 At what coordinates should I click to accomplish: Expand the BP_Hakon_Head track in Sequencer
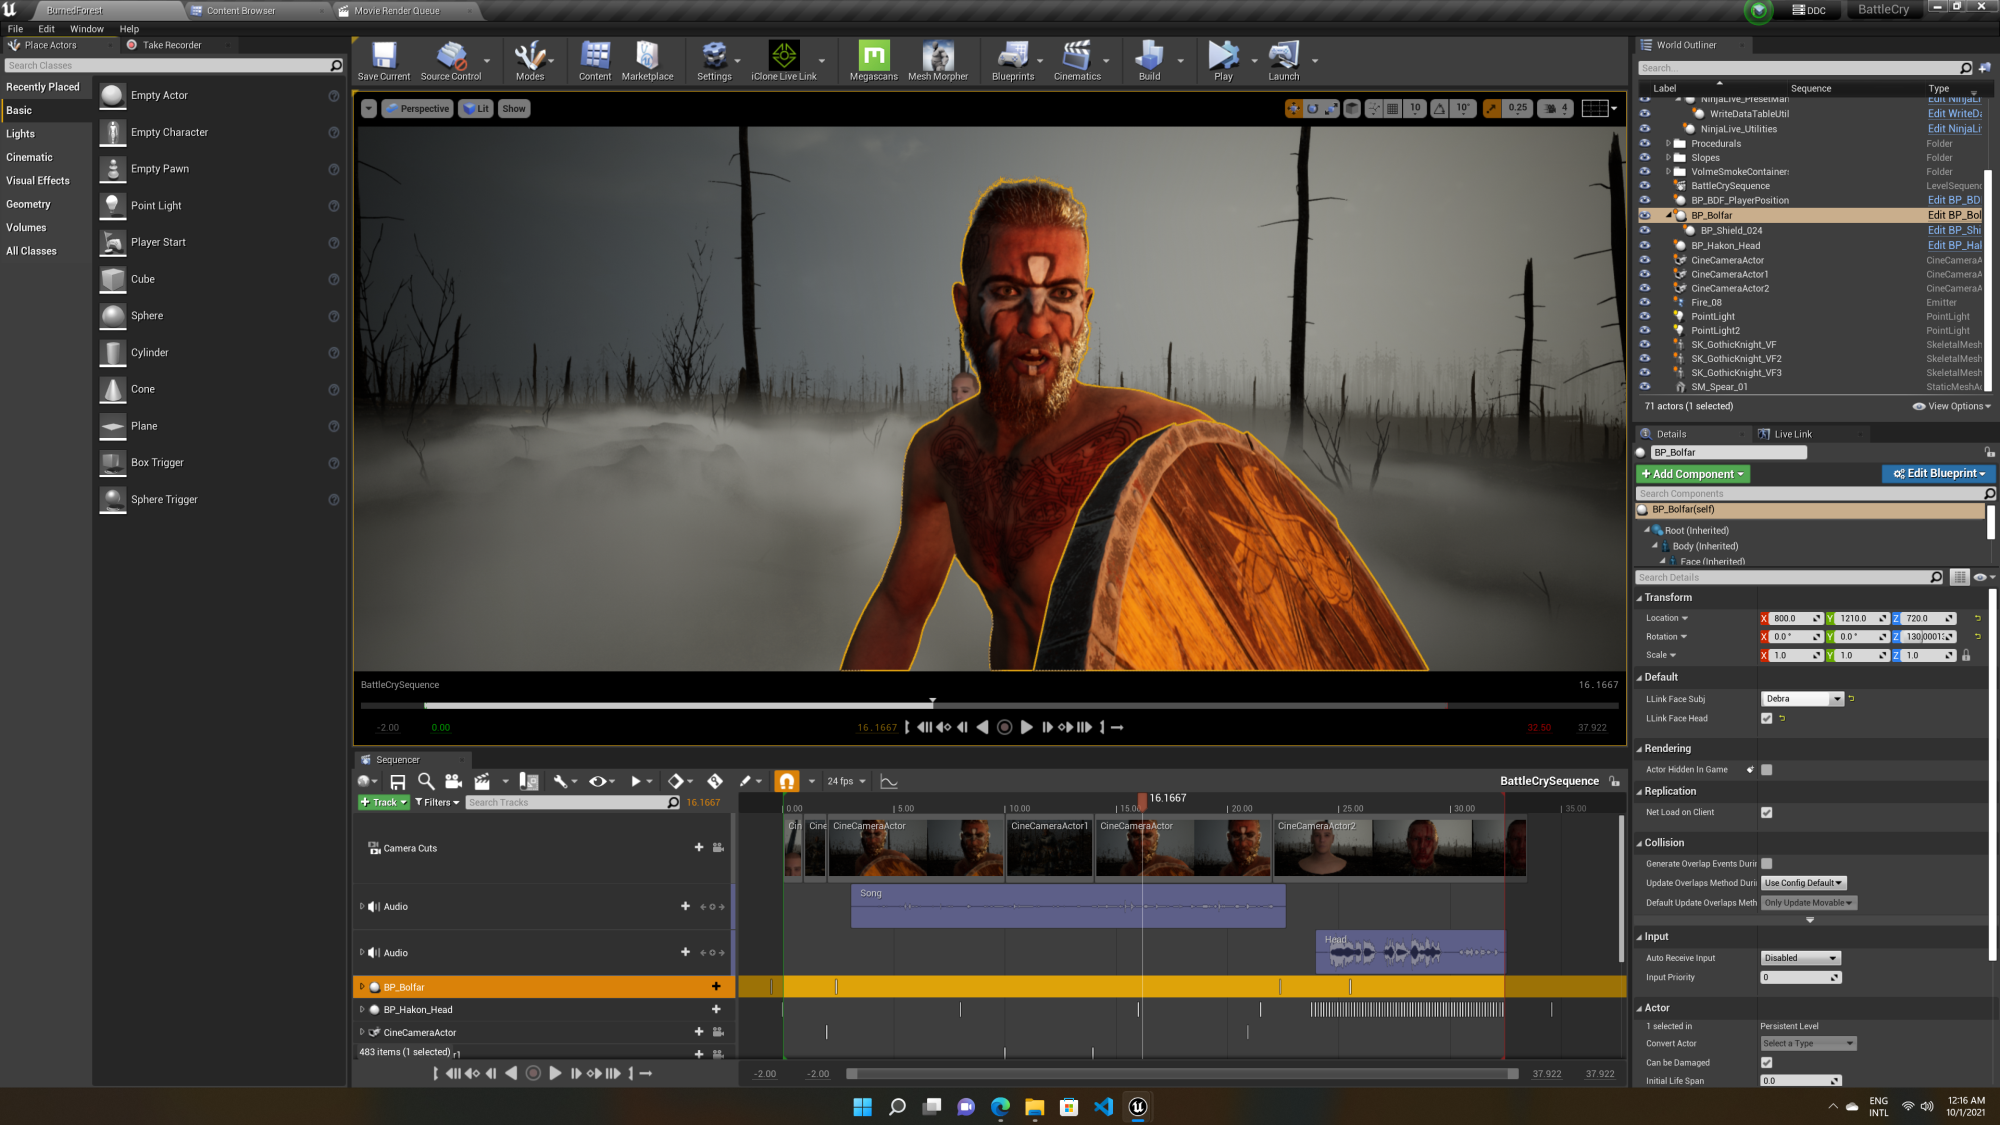pyautogui.click(x=362, y=1009)
